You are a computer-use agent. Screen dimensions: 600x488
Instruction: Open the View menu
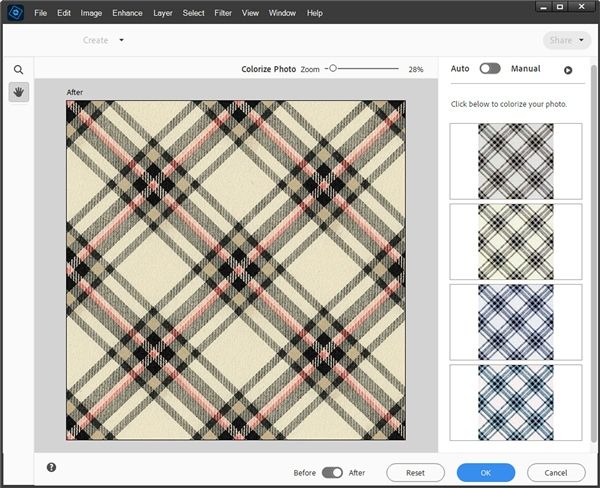250,13
